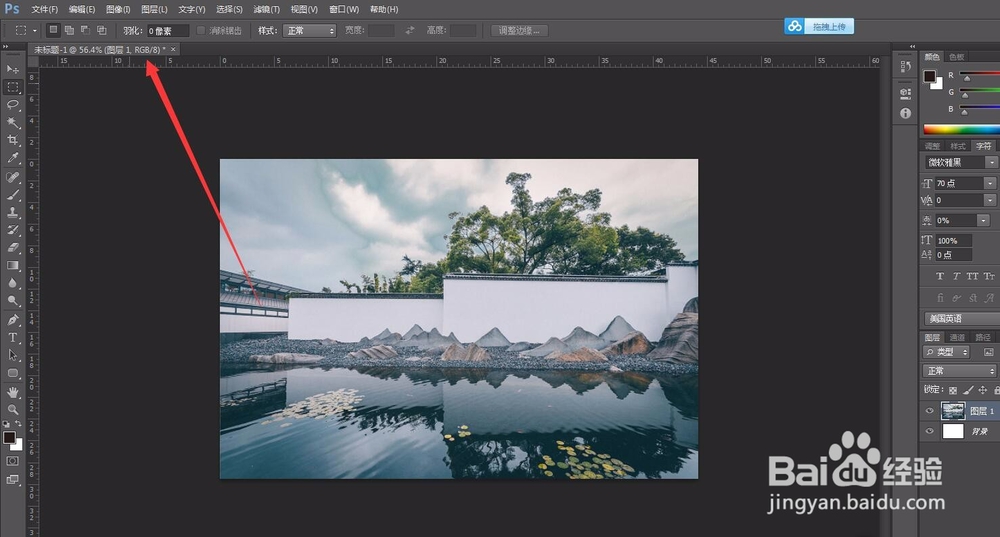Toggle all caps TT style button

[x=972, y=276]
